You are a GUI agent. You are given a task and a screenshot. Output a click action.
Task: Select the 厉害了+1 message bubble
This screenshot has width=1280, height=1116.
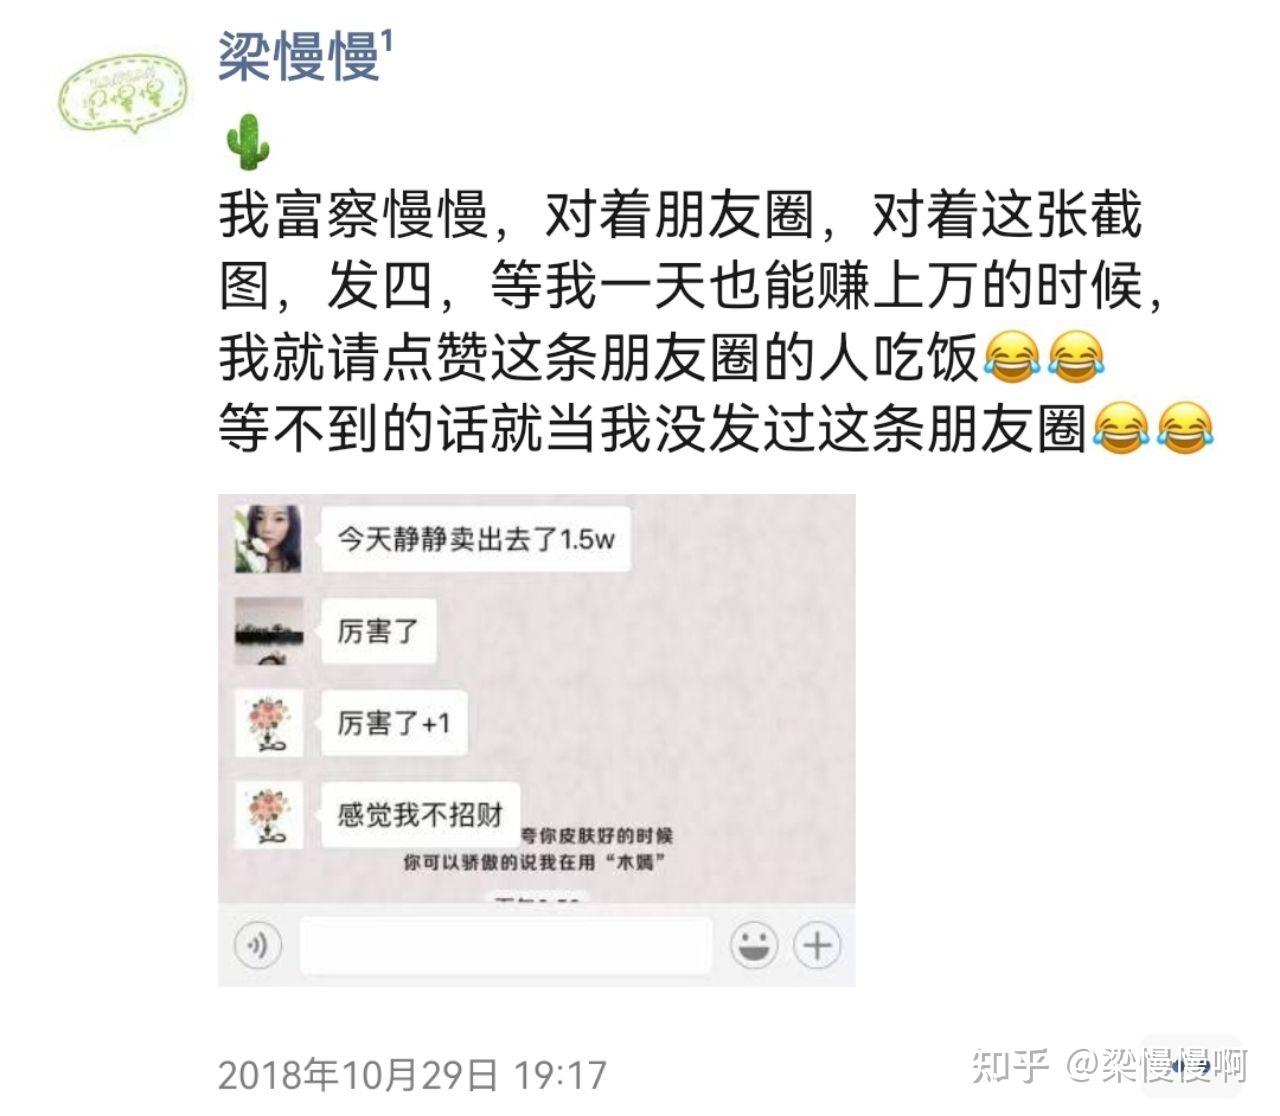tap(394, 723)
